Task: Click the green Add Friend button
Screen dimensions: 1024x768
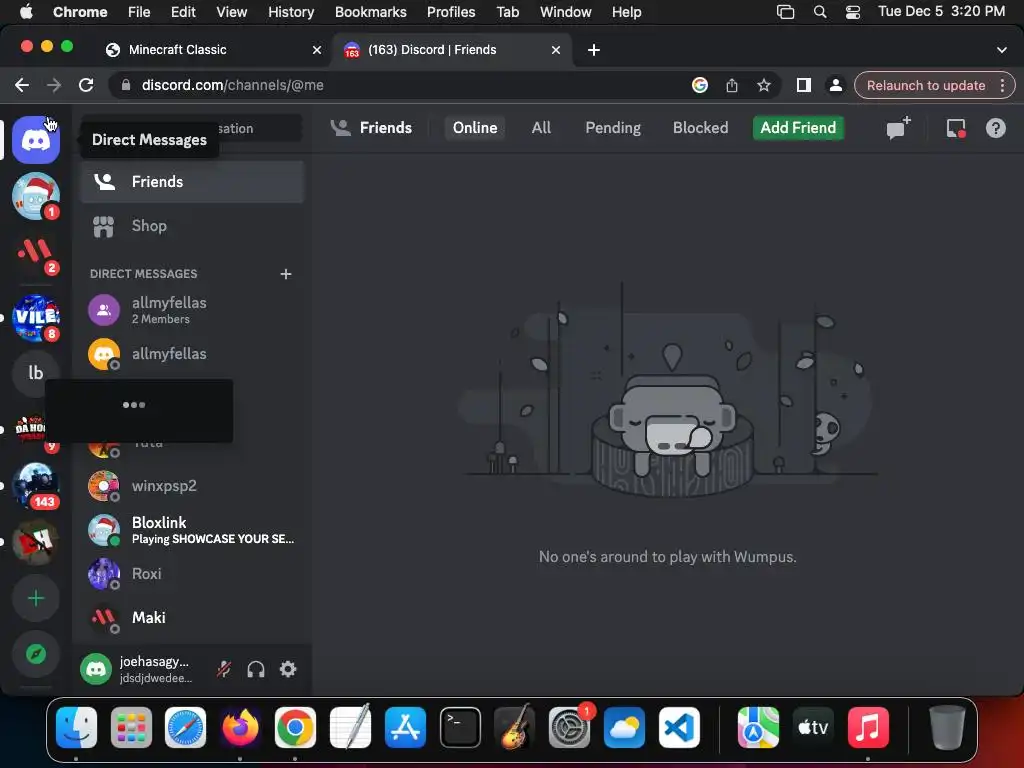Action: point(798,128)
